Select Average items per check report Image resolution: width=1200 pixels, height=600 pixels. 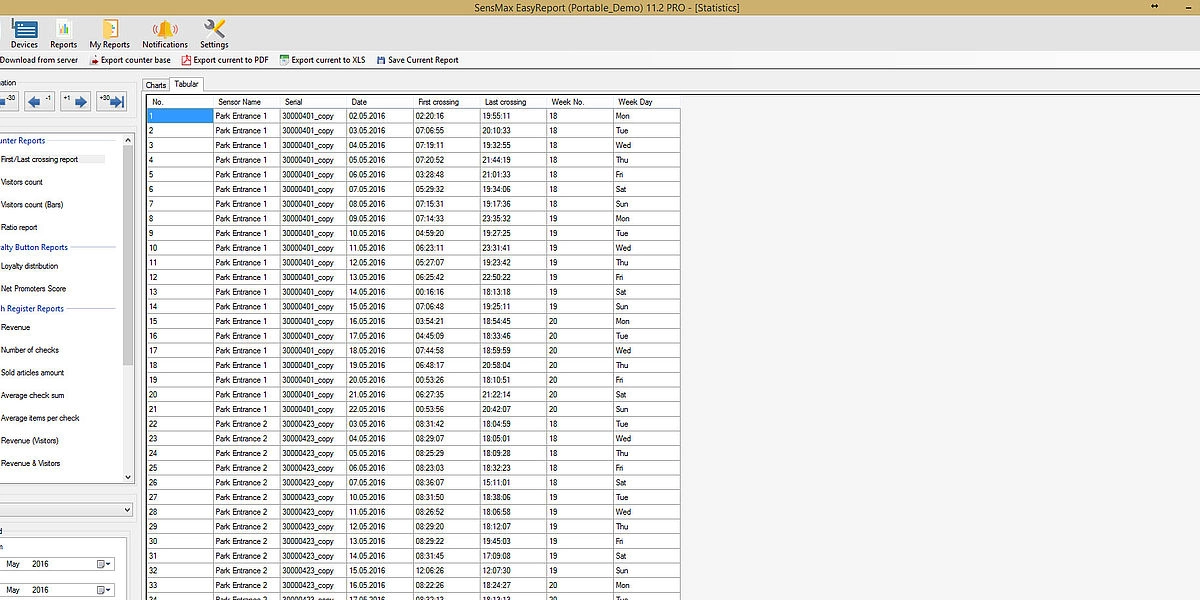41,418
